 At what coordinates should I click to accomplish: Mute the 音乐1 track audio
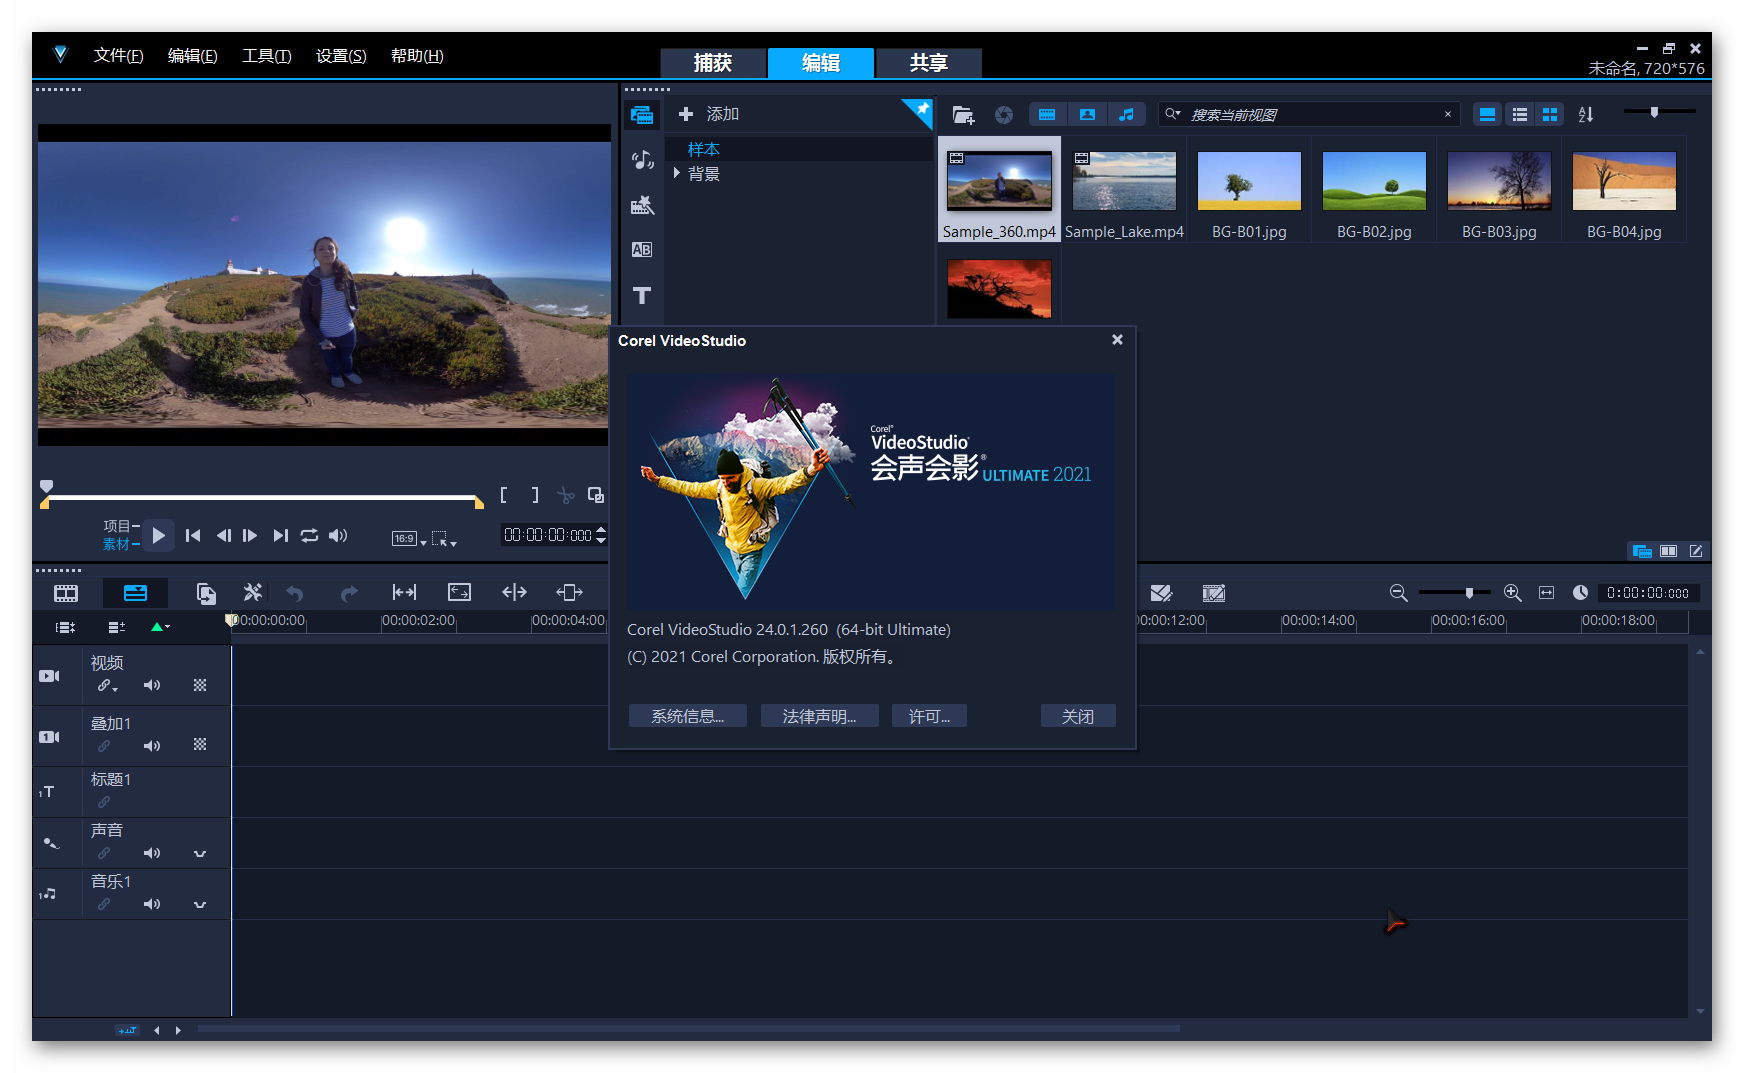152,904
